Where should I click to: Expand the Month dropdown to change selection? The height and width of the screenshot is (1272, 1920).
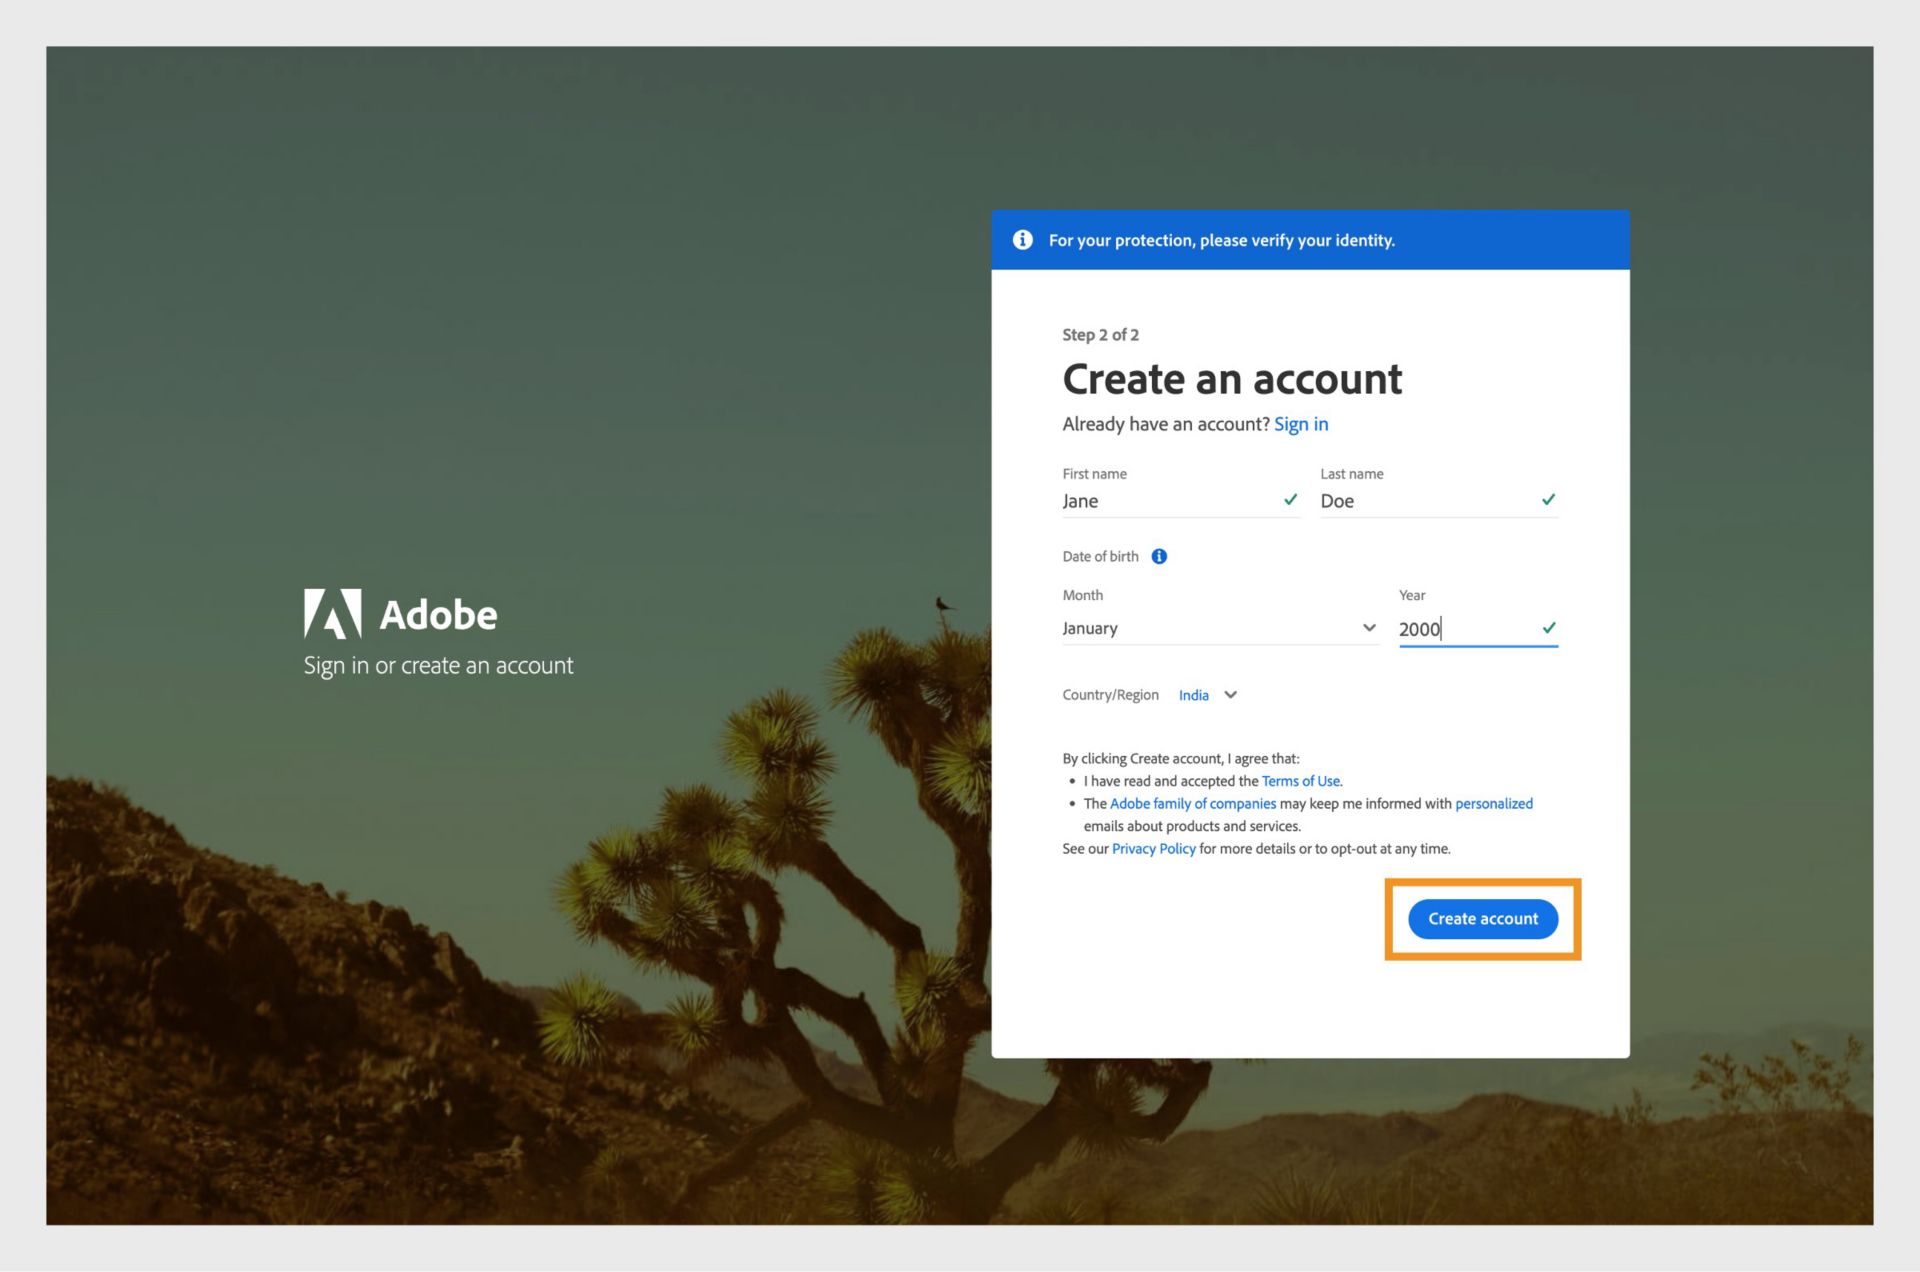[1362, 627]
